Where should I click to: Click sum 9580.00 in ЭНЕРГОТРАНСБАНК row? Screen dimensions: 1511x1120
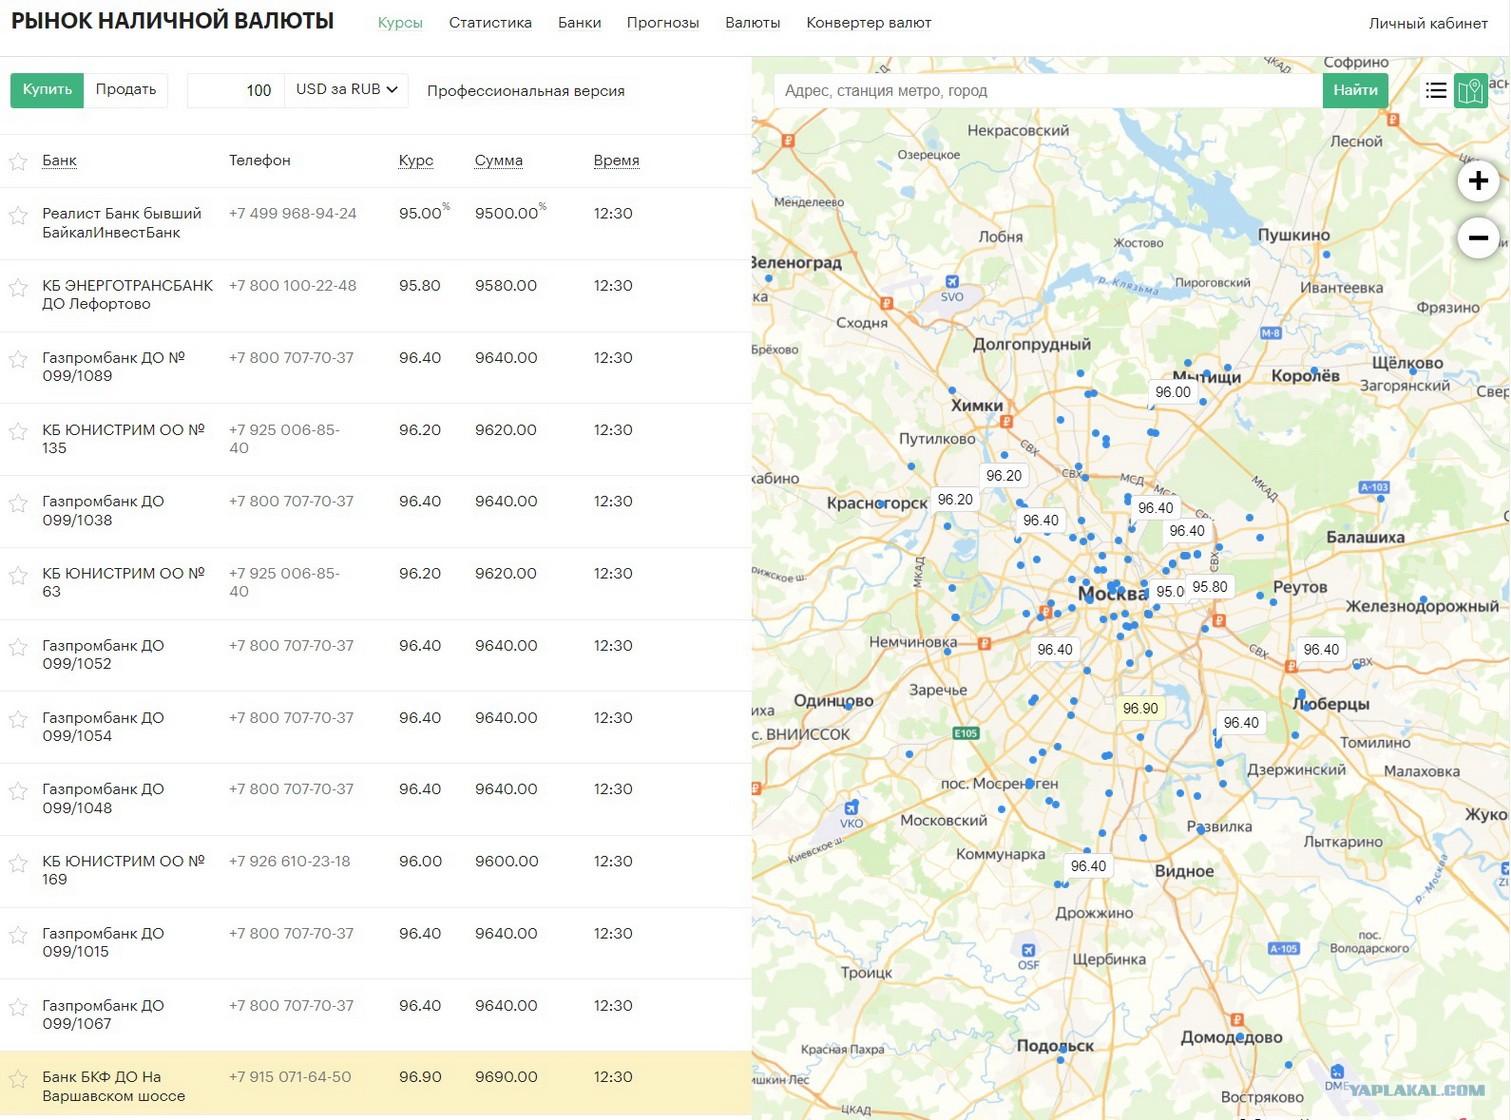[506, 285]
